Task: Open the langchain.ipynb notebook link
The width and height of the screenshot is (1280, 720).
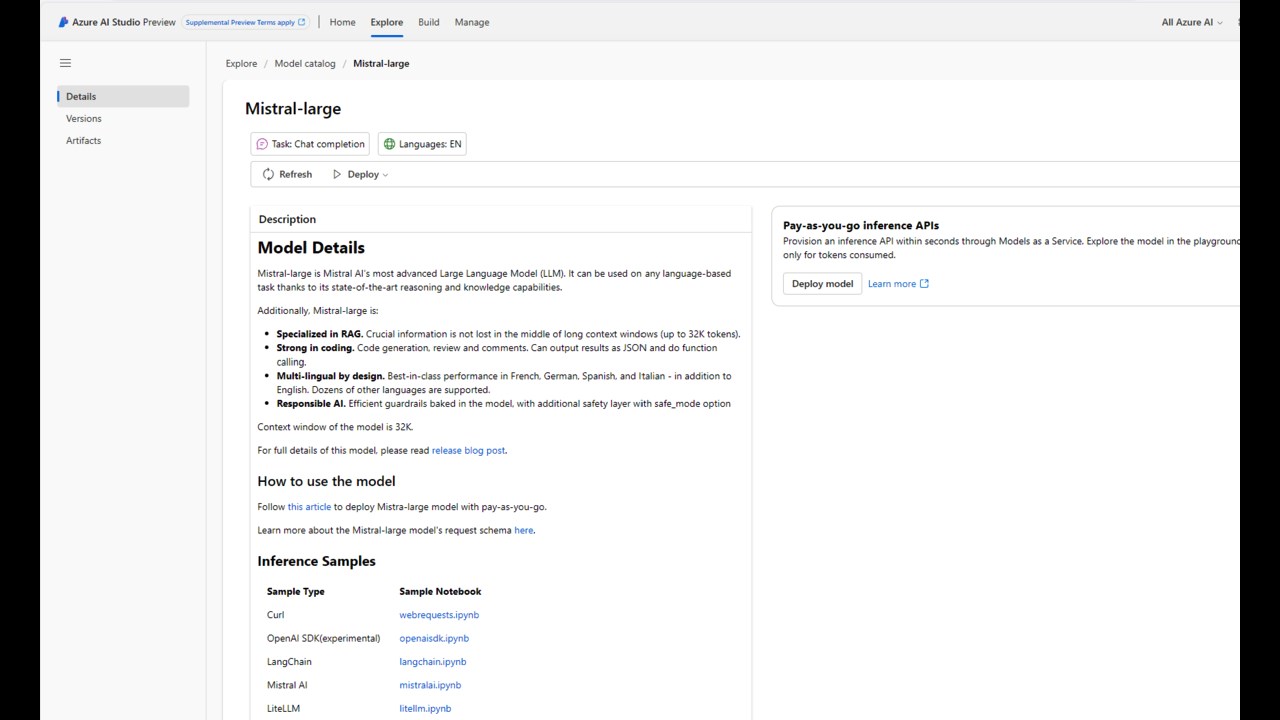Action: [433, 662]
